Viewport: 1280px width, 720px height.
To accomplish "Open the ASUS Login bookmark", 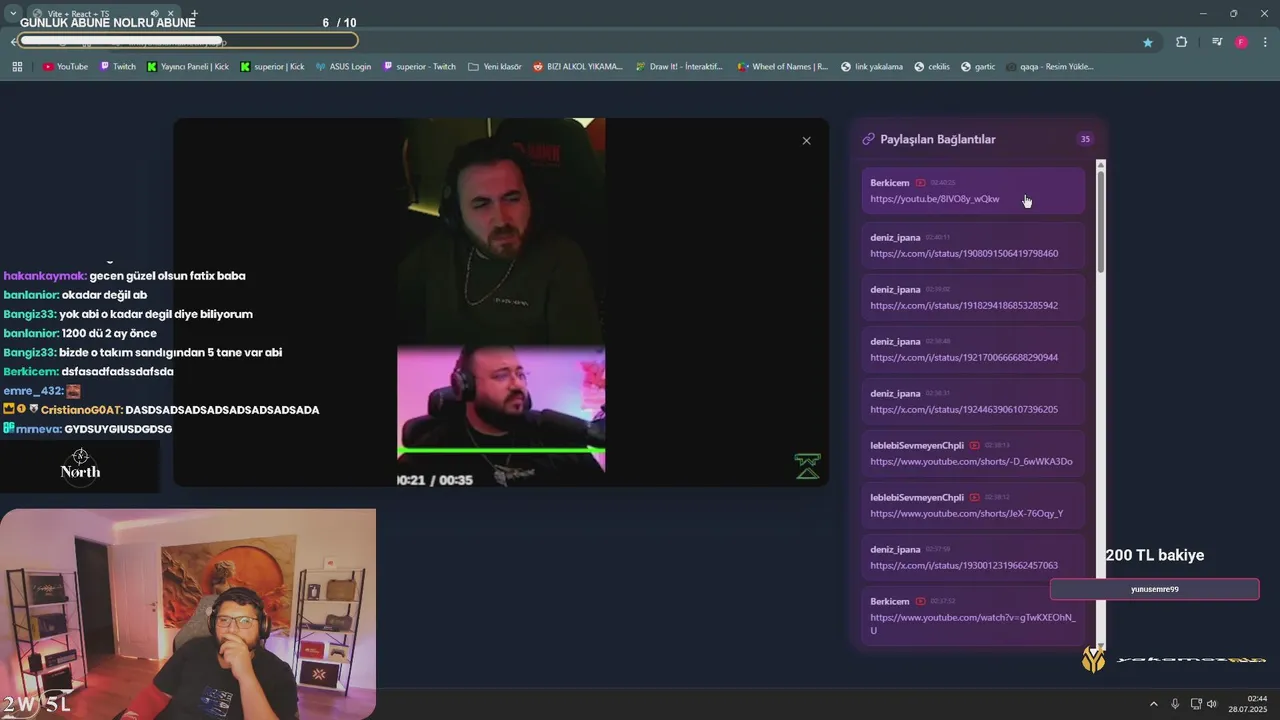I will [x=343, y=67].
